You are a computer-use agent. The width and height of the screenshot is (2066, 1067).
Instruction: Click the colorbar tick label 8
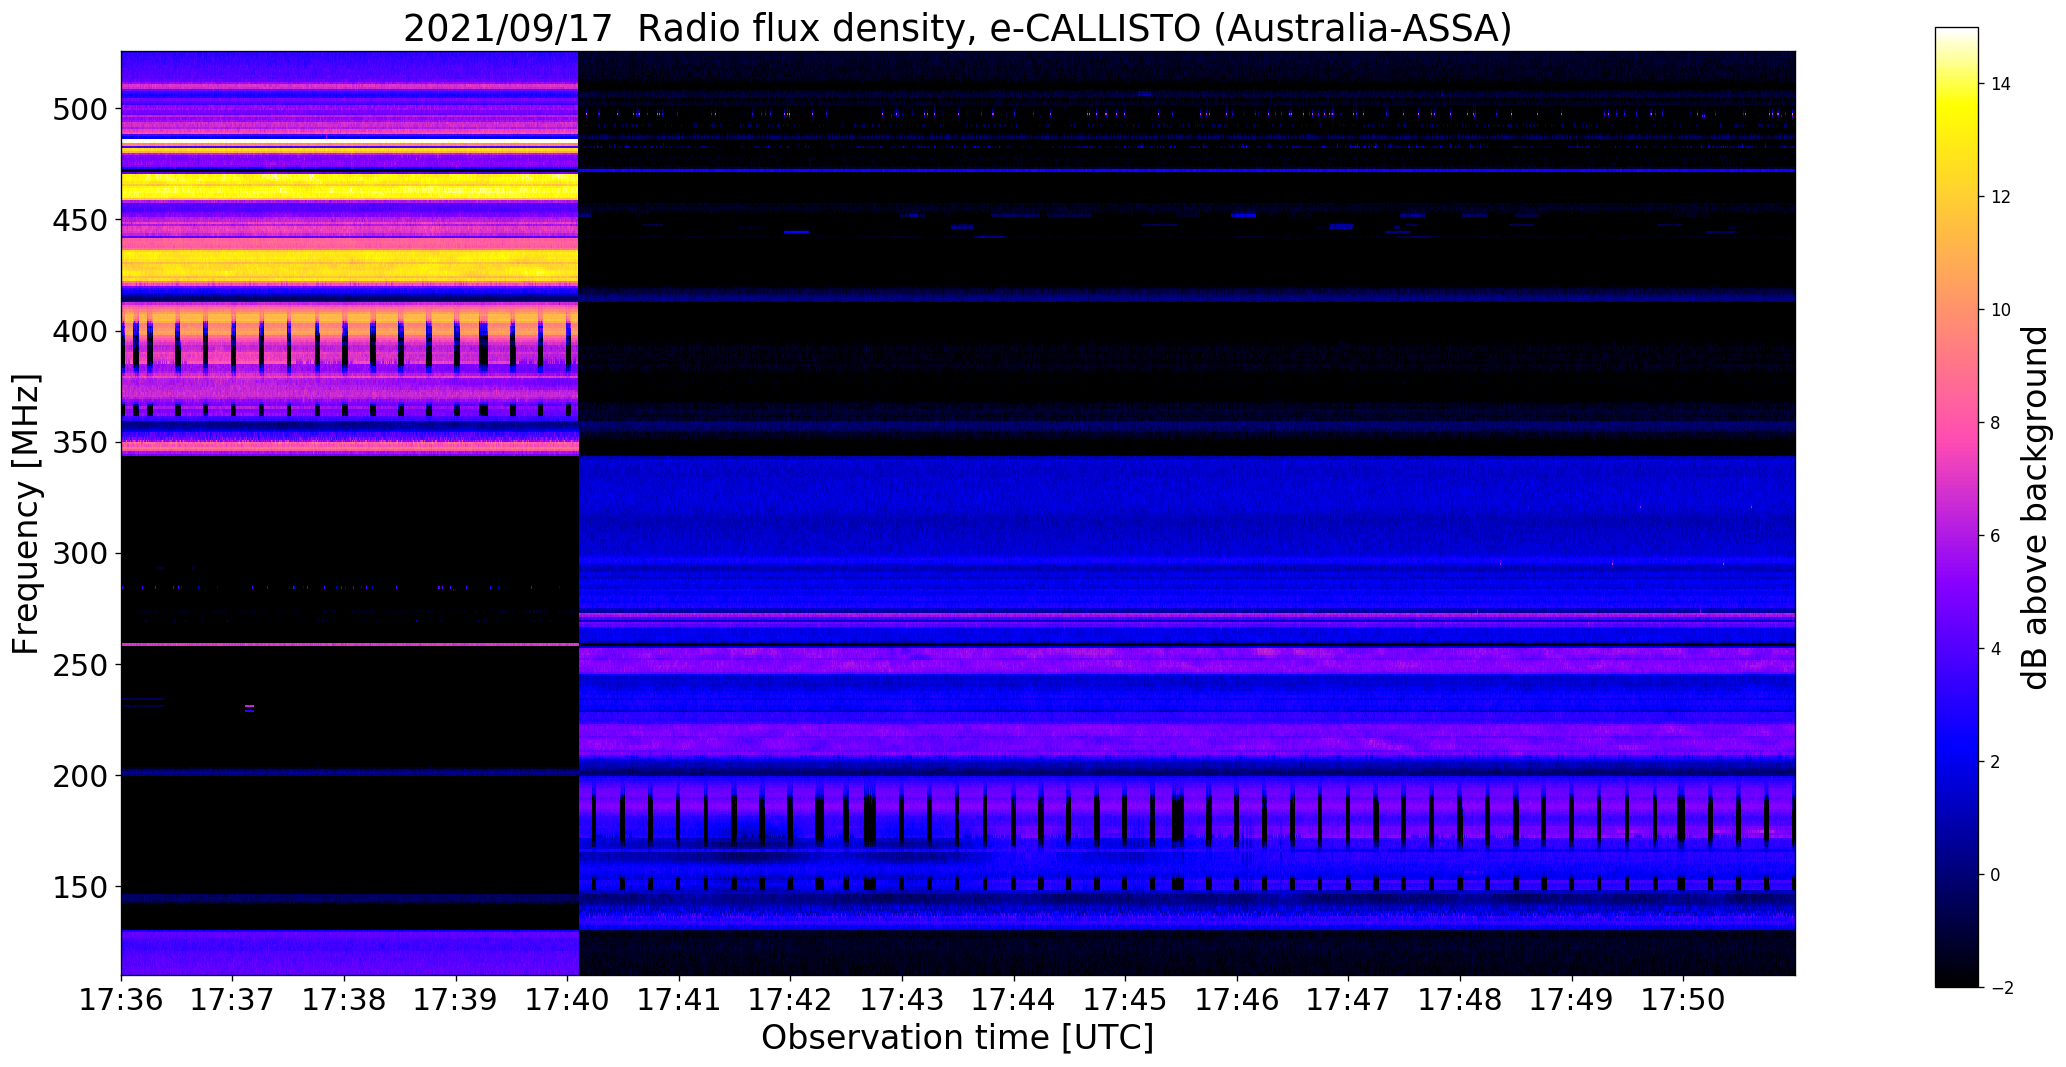(1996, 423)
